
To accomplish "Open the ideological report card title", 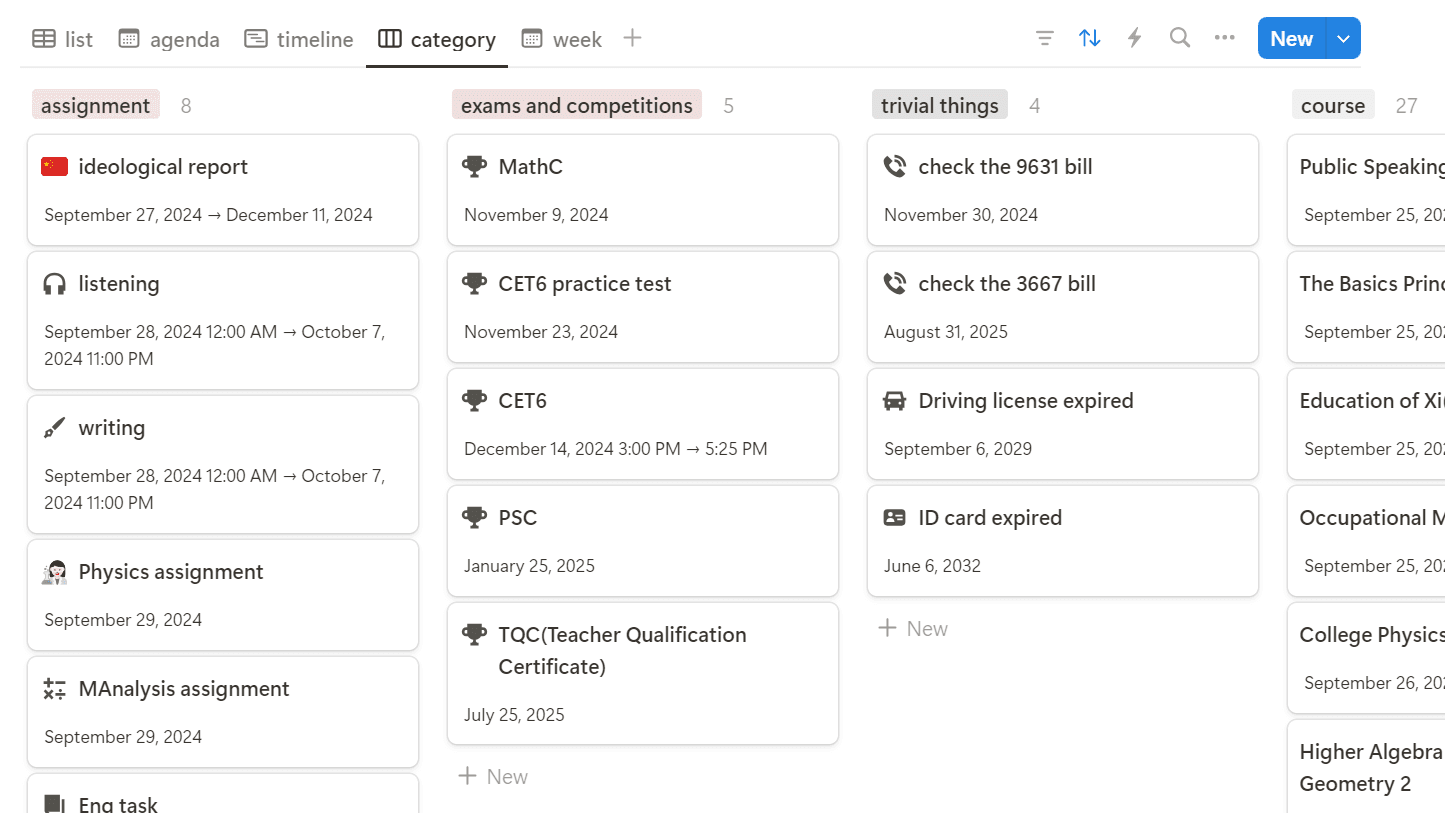I will point(163,167).
